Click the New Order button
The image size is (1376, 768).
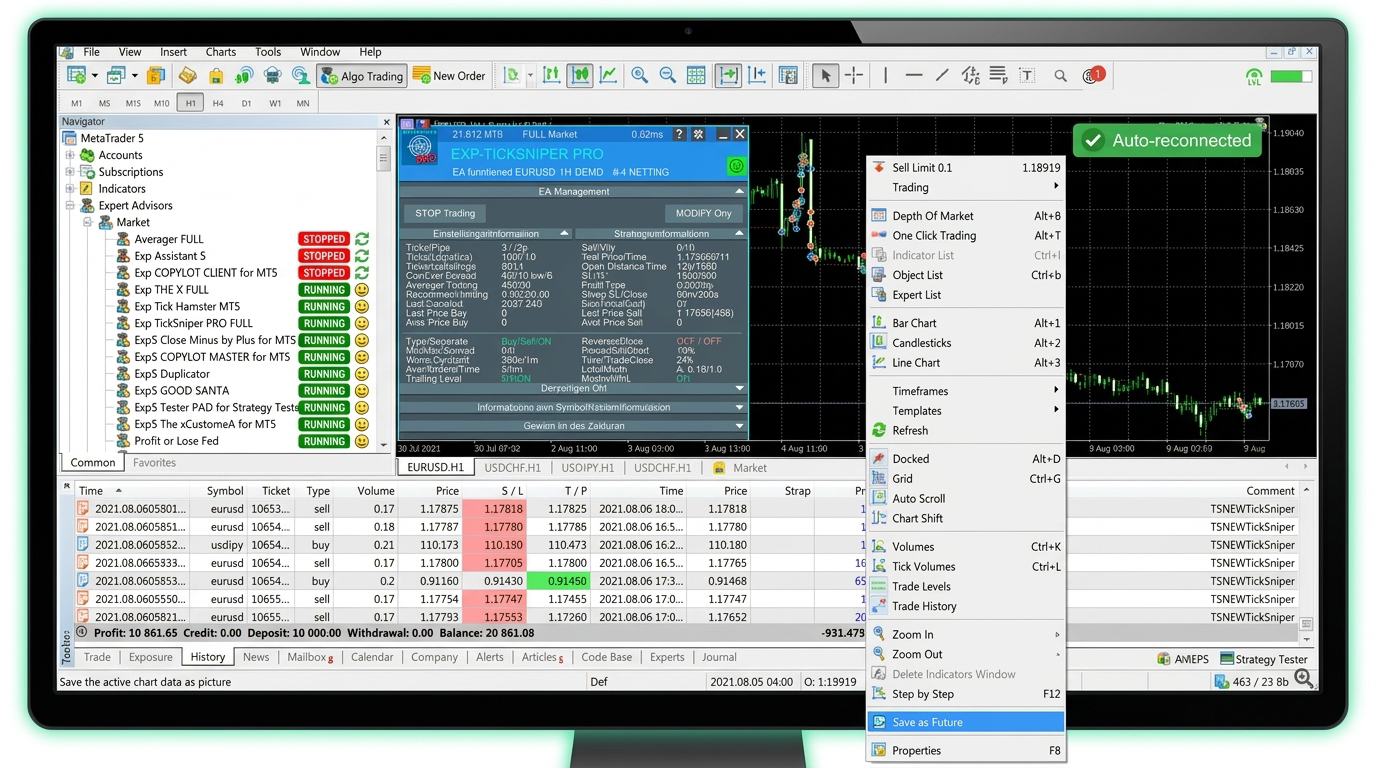tap(449, 75)
